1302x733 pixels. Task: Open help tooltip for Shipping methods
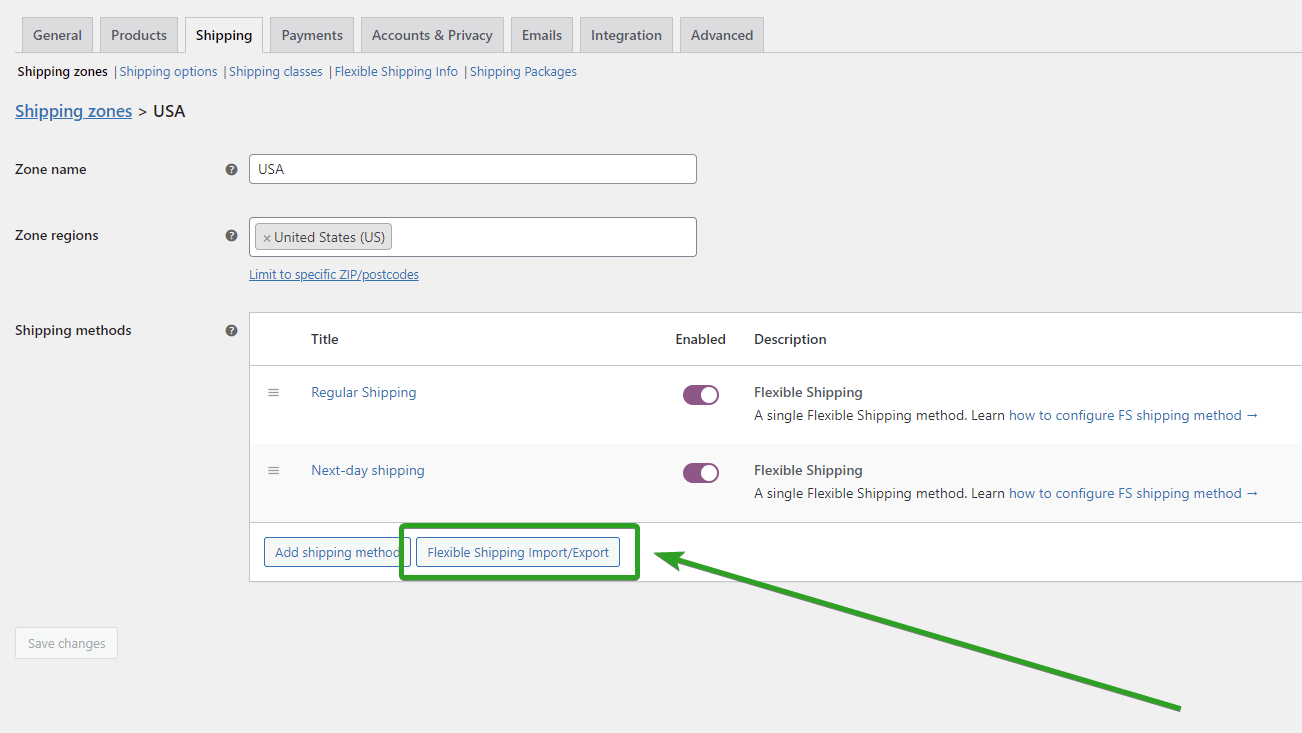pos(232,330)
